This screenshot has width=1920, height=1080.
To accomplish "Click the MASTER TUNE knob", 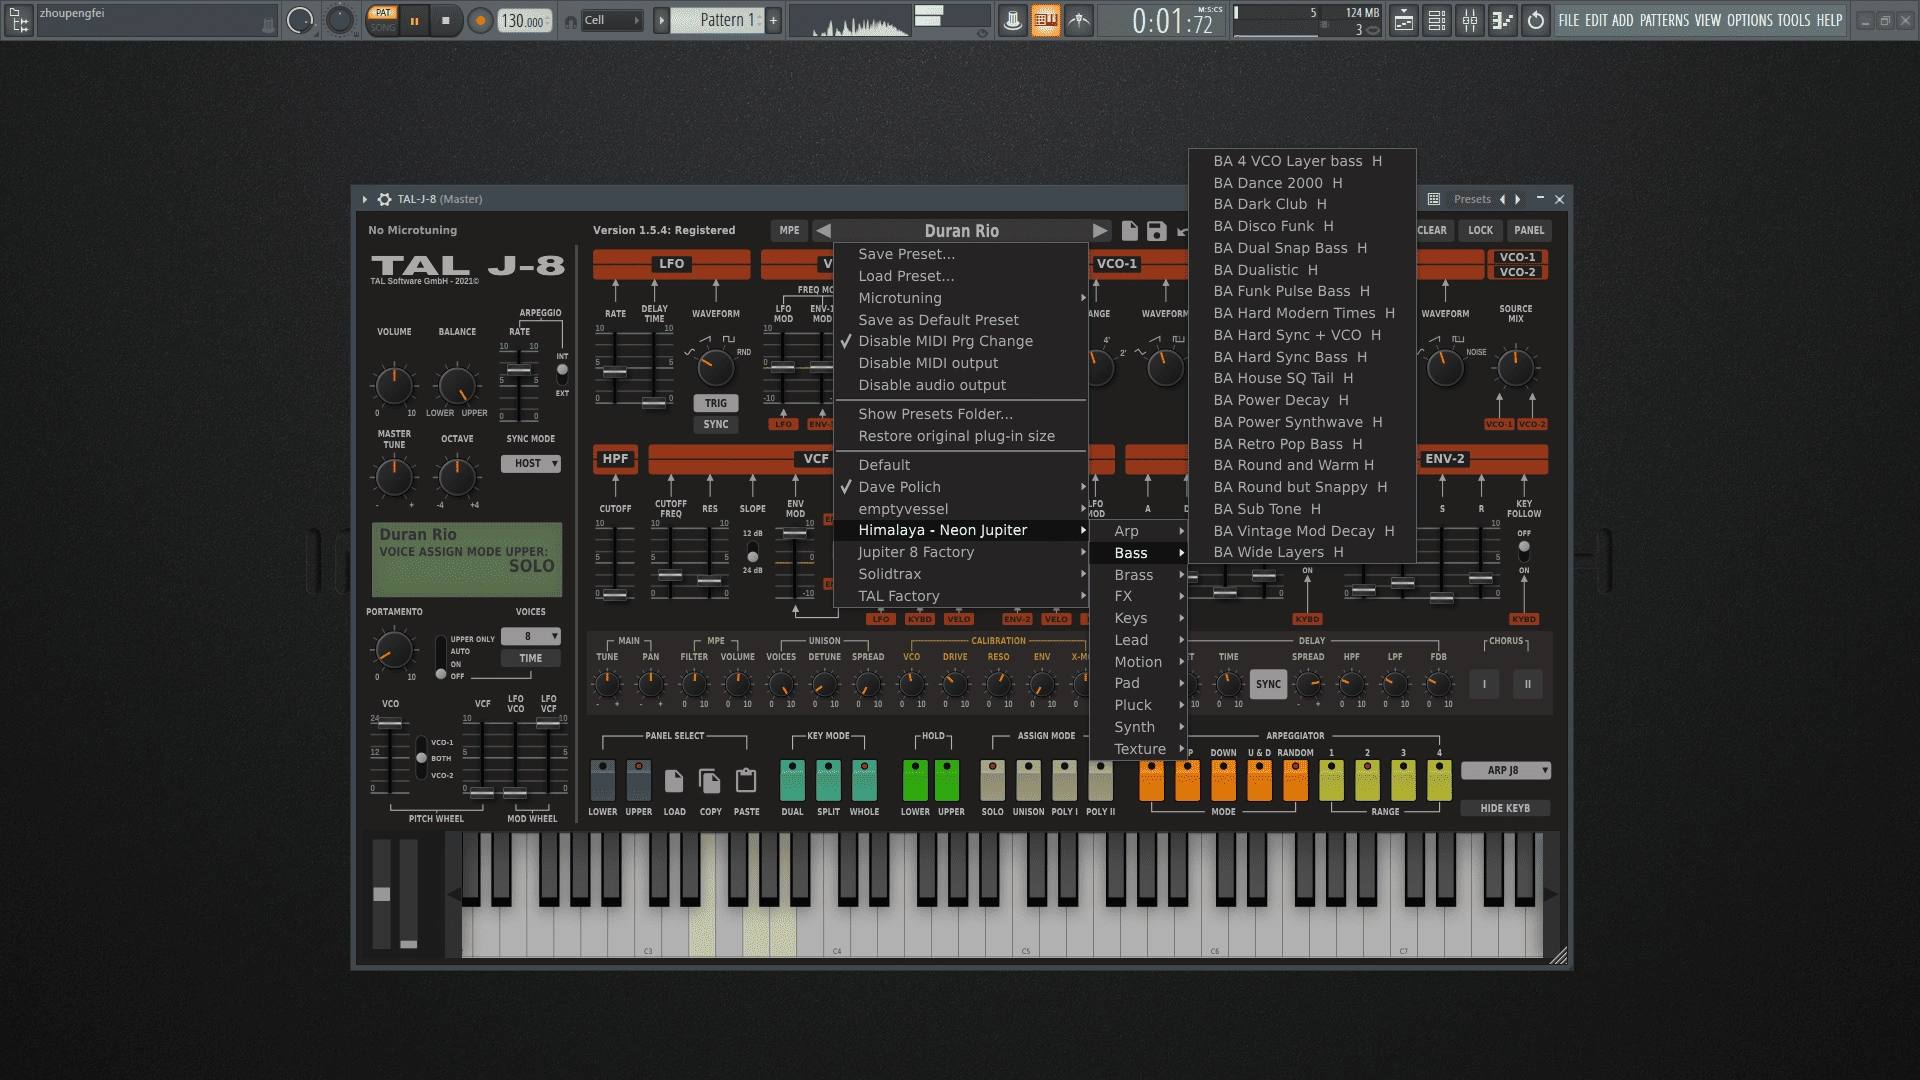I will [394, 477].
